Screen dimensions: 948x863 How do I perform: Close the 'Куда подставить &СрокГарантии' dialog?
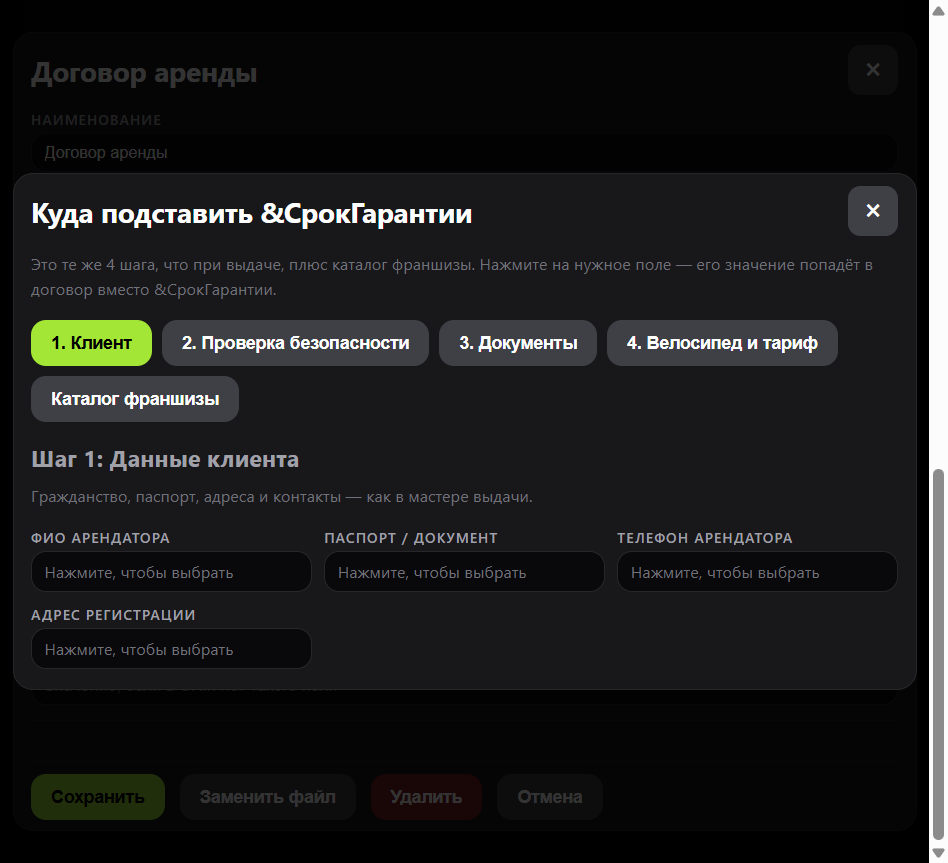(x=872, y=210)
